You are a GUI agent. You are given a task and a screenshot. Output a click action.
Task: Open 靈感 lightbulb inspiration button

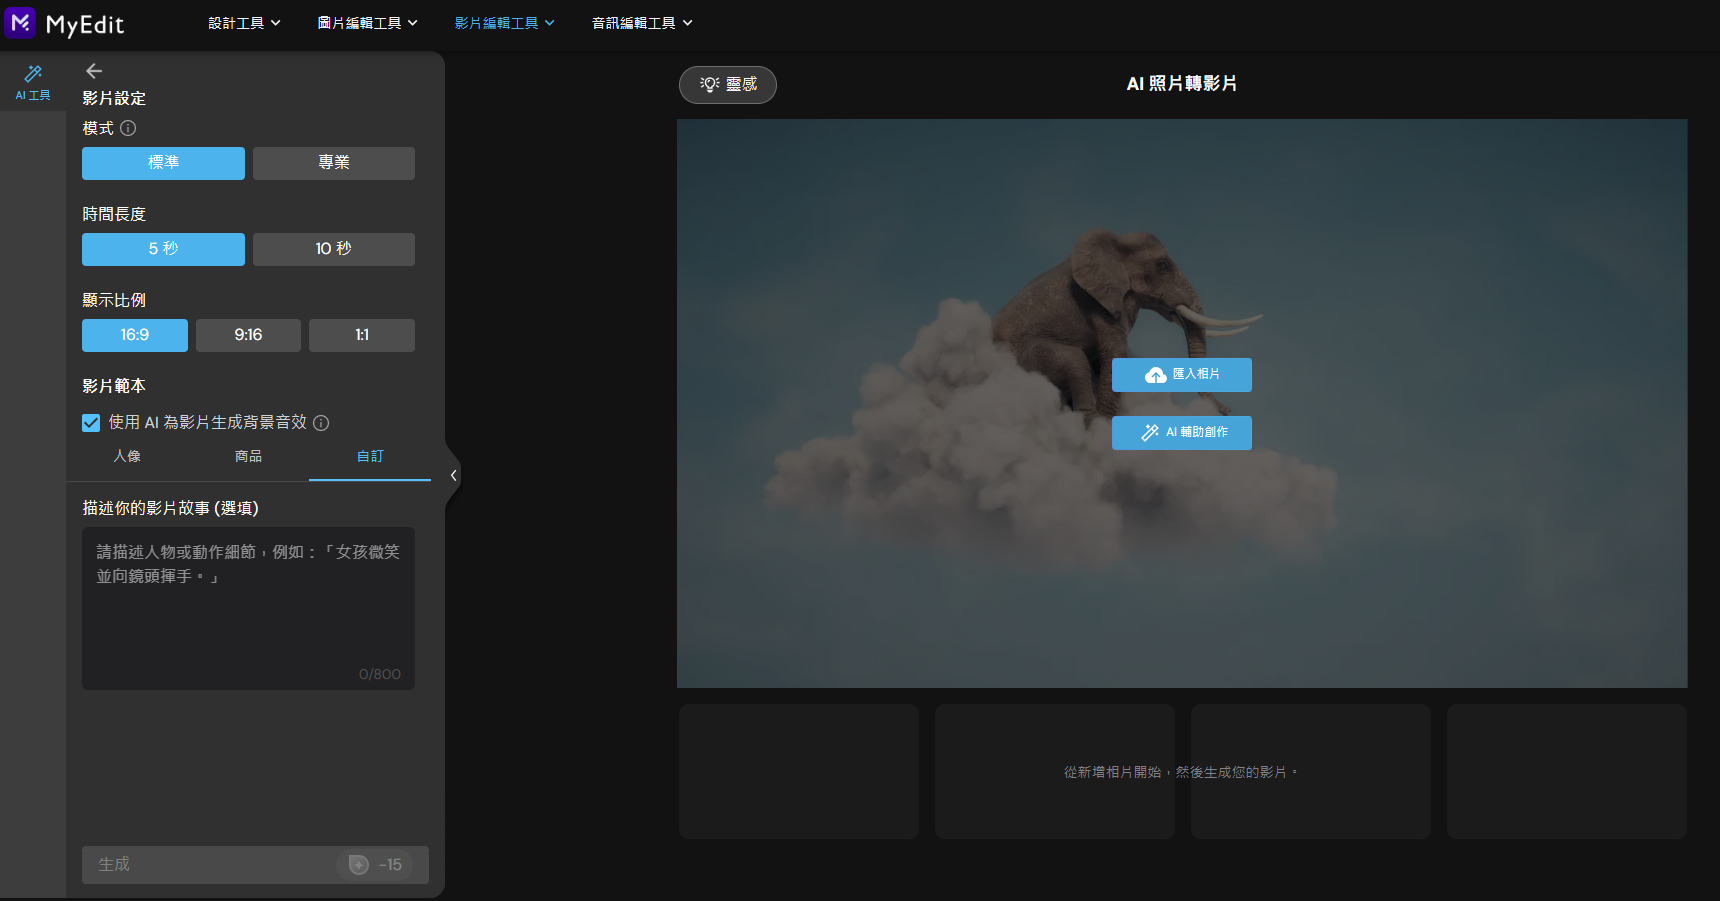pyautogui.click(x=727, y=85)
